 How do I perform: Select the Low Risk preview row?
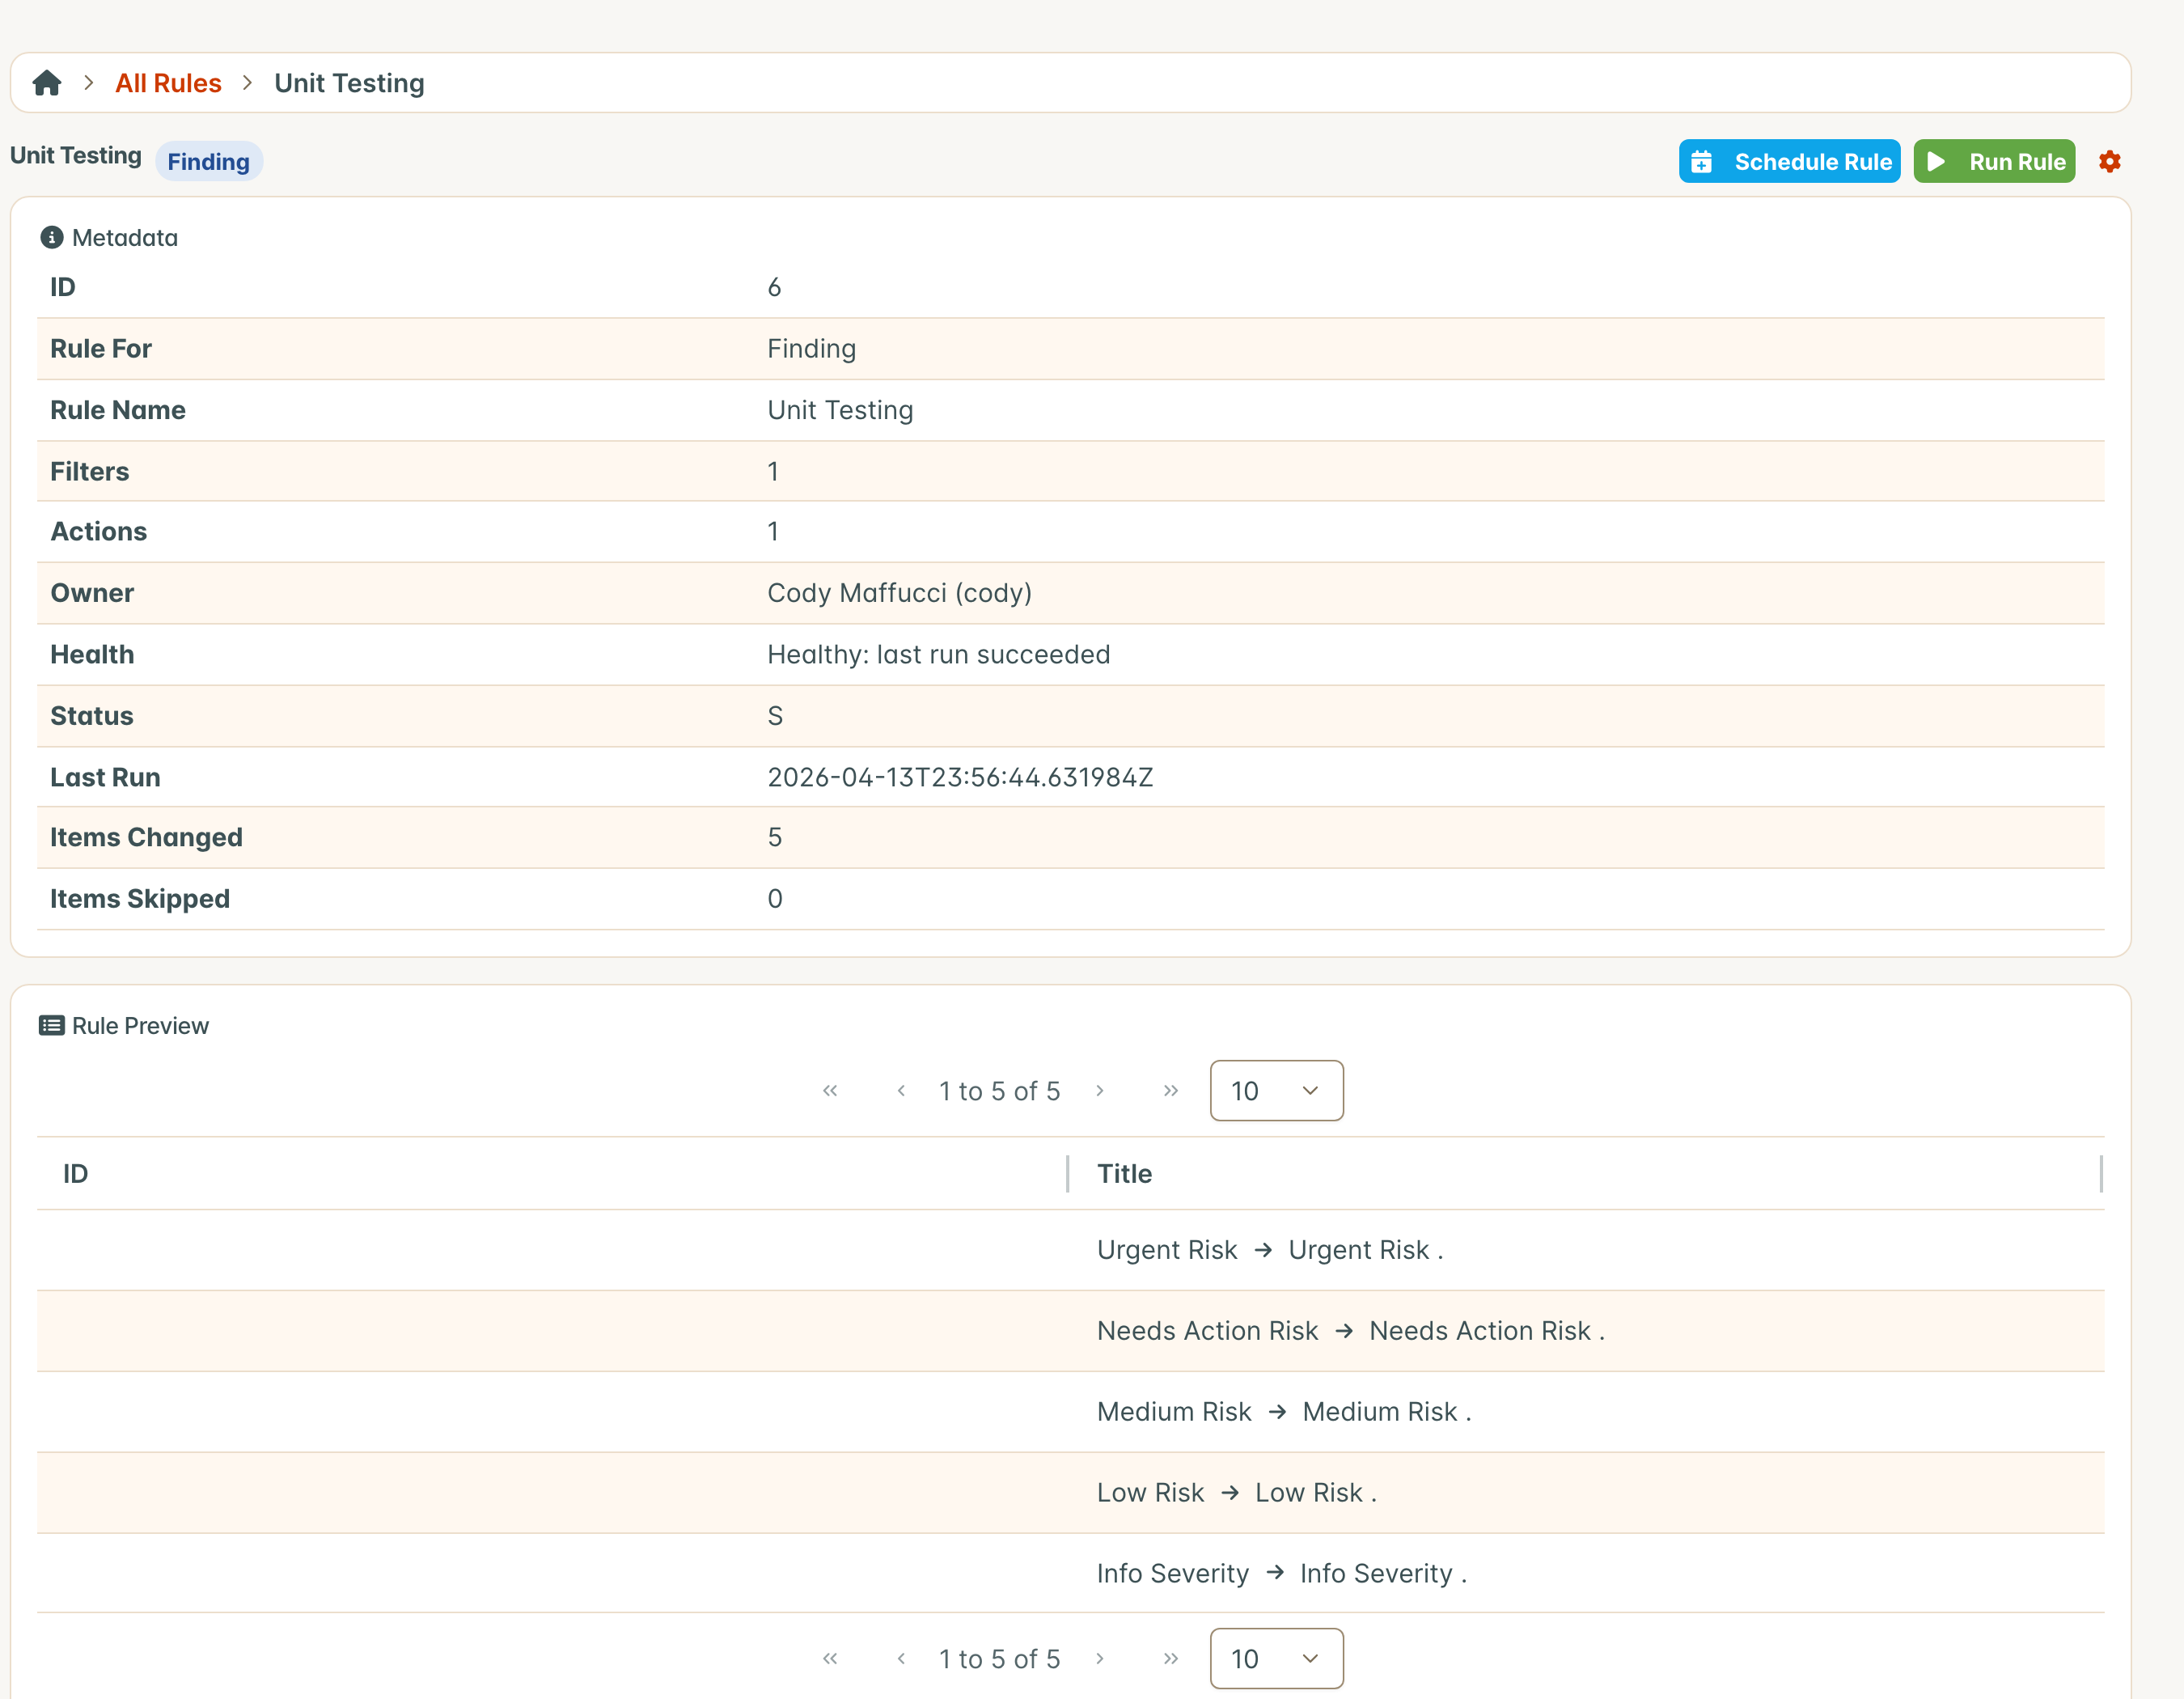click(x=1071, y=1493)
